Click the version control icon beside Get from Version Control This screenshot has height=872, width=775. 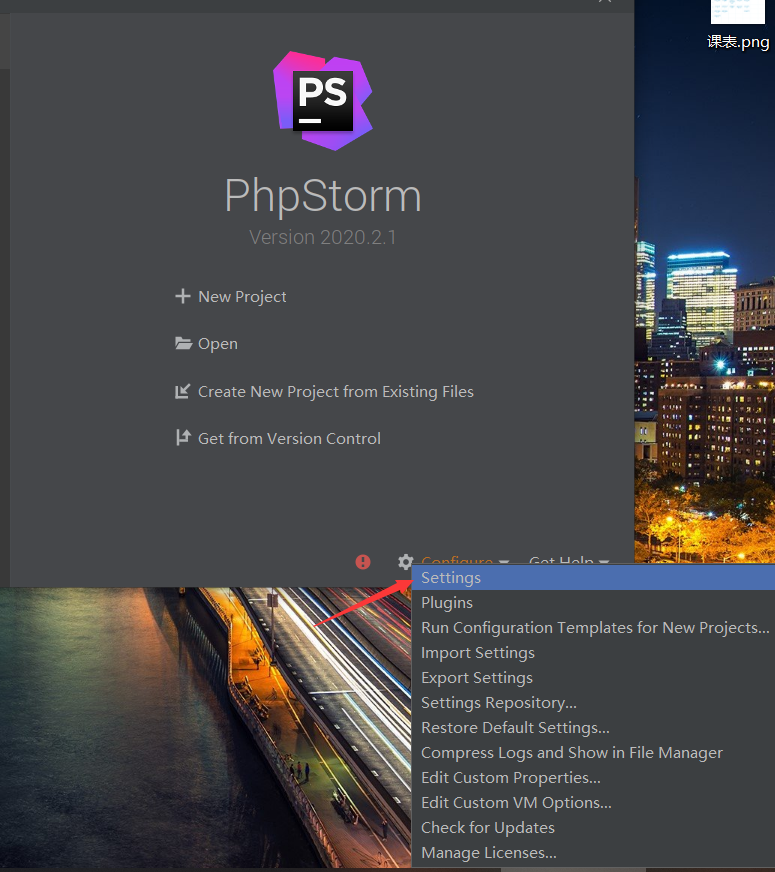pos(183,438)
